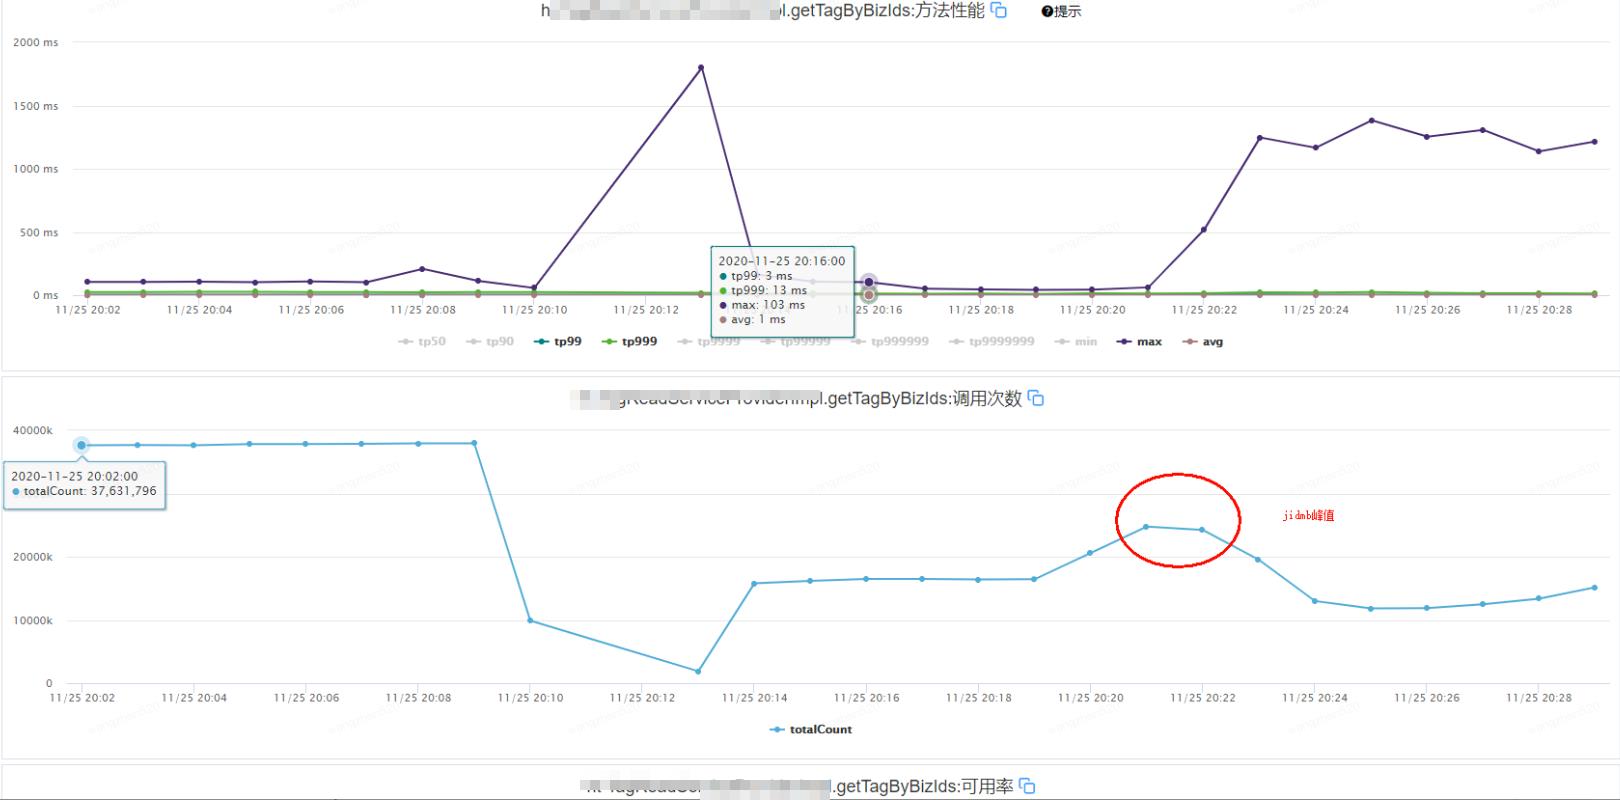
Task: Toggle the tp50 legend series
Action: 421,342
